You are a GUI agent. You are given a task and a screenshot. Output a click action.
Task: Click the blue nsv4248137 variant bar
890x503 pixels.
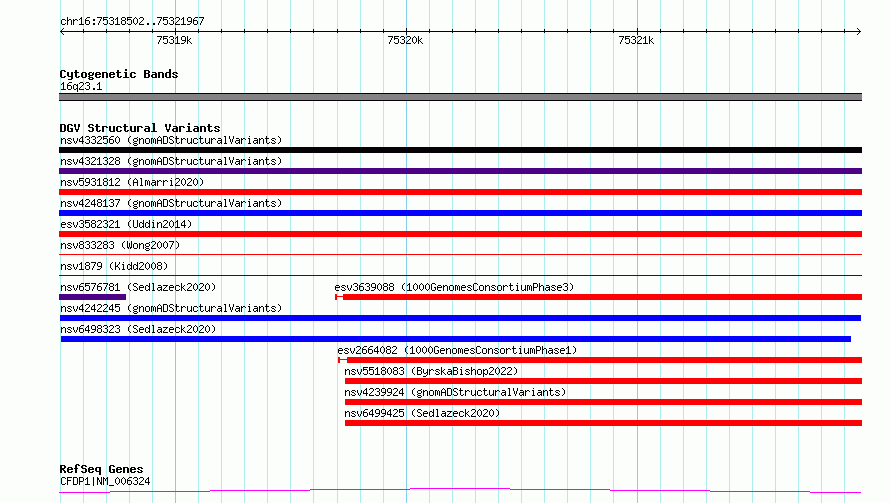coord(460,213)
